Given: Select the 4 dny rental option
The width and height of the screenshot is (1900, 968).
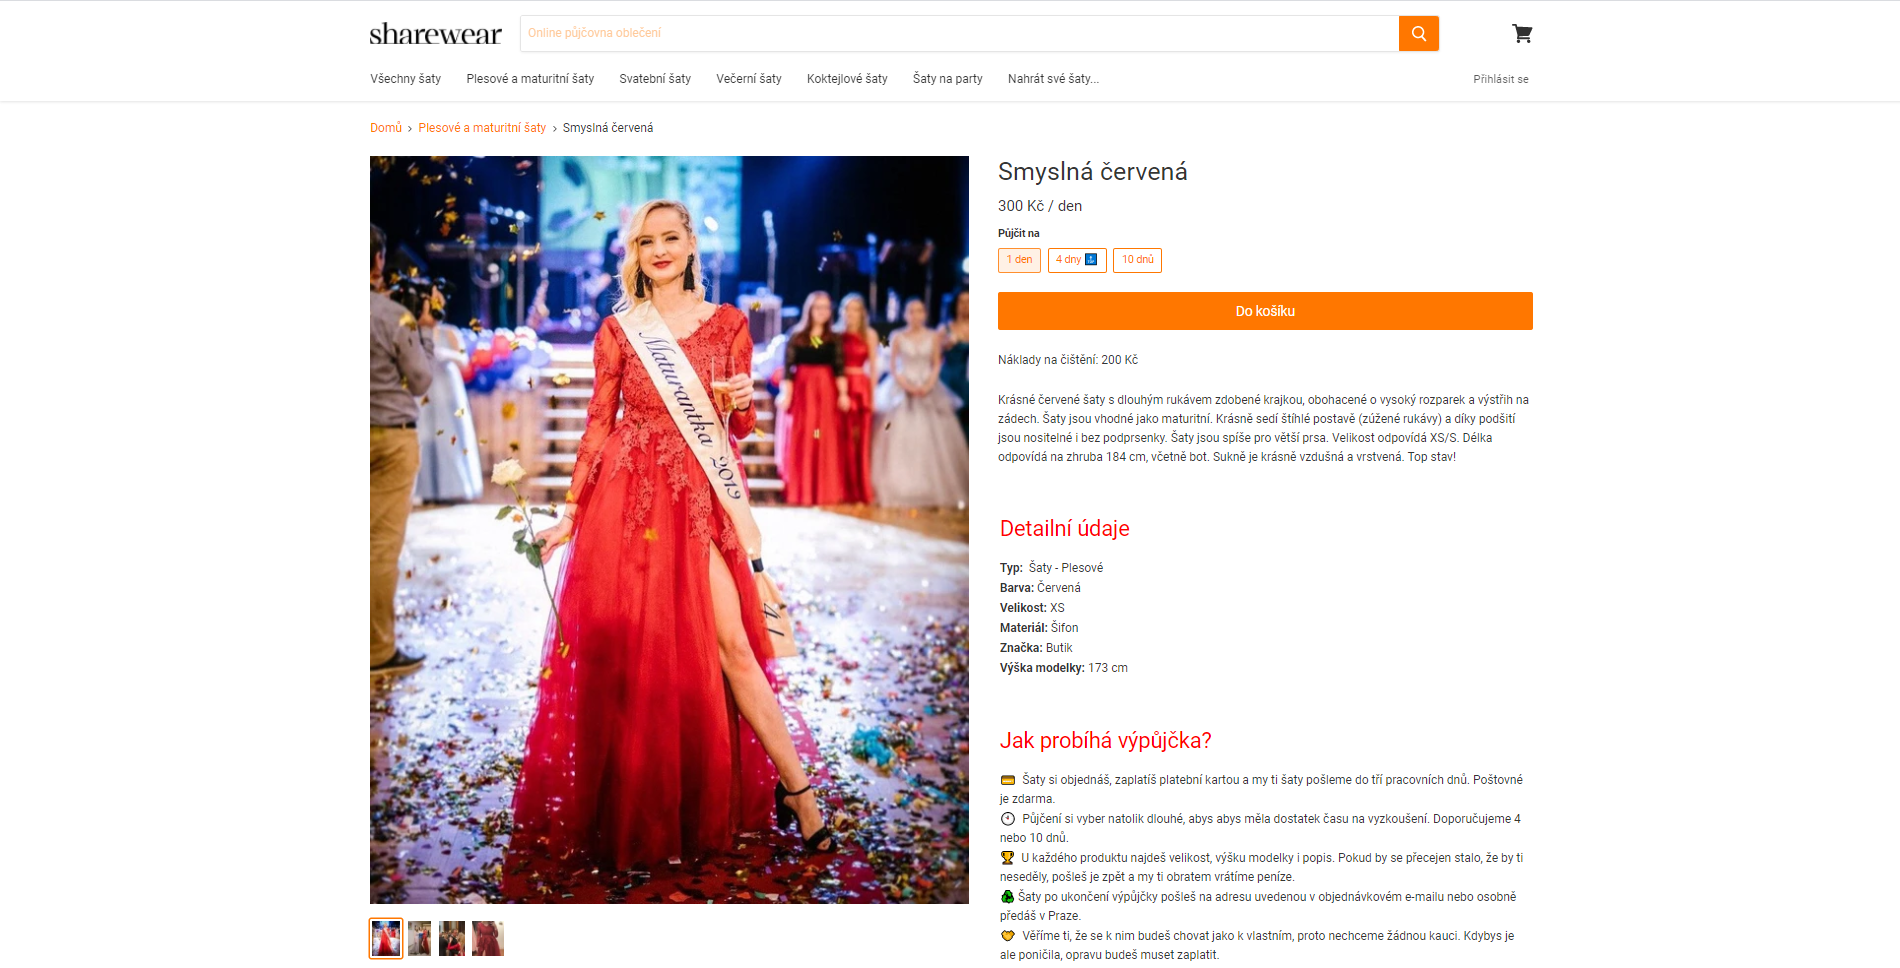Looking at the screenshot, I should click(1077, 260).
